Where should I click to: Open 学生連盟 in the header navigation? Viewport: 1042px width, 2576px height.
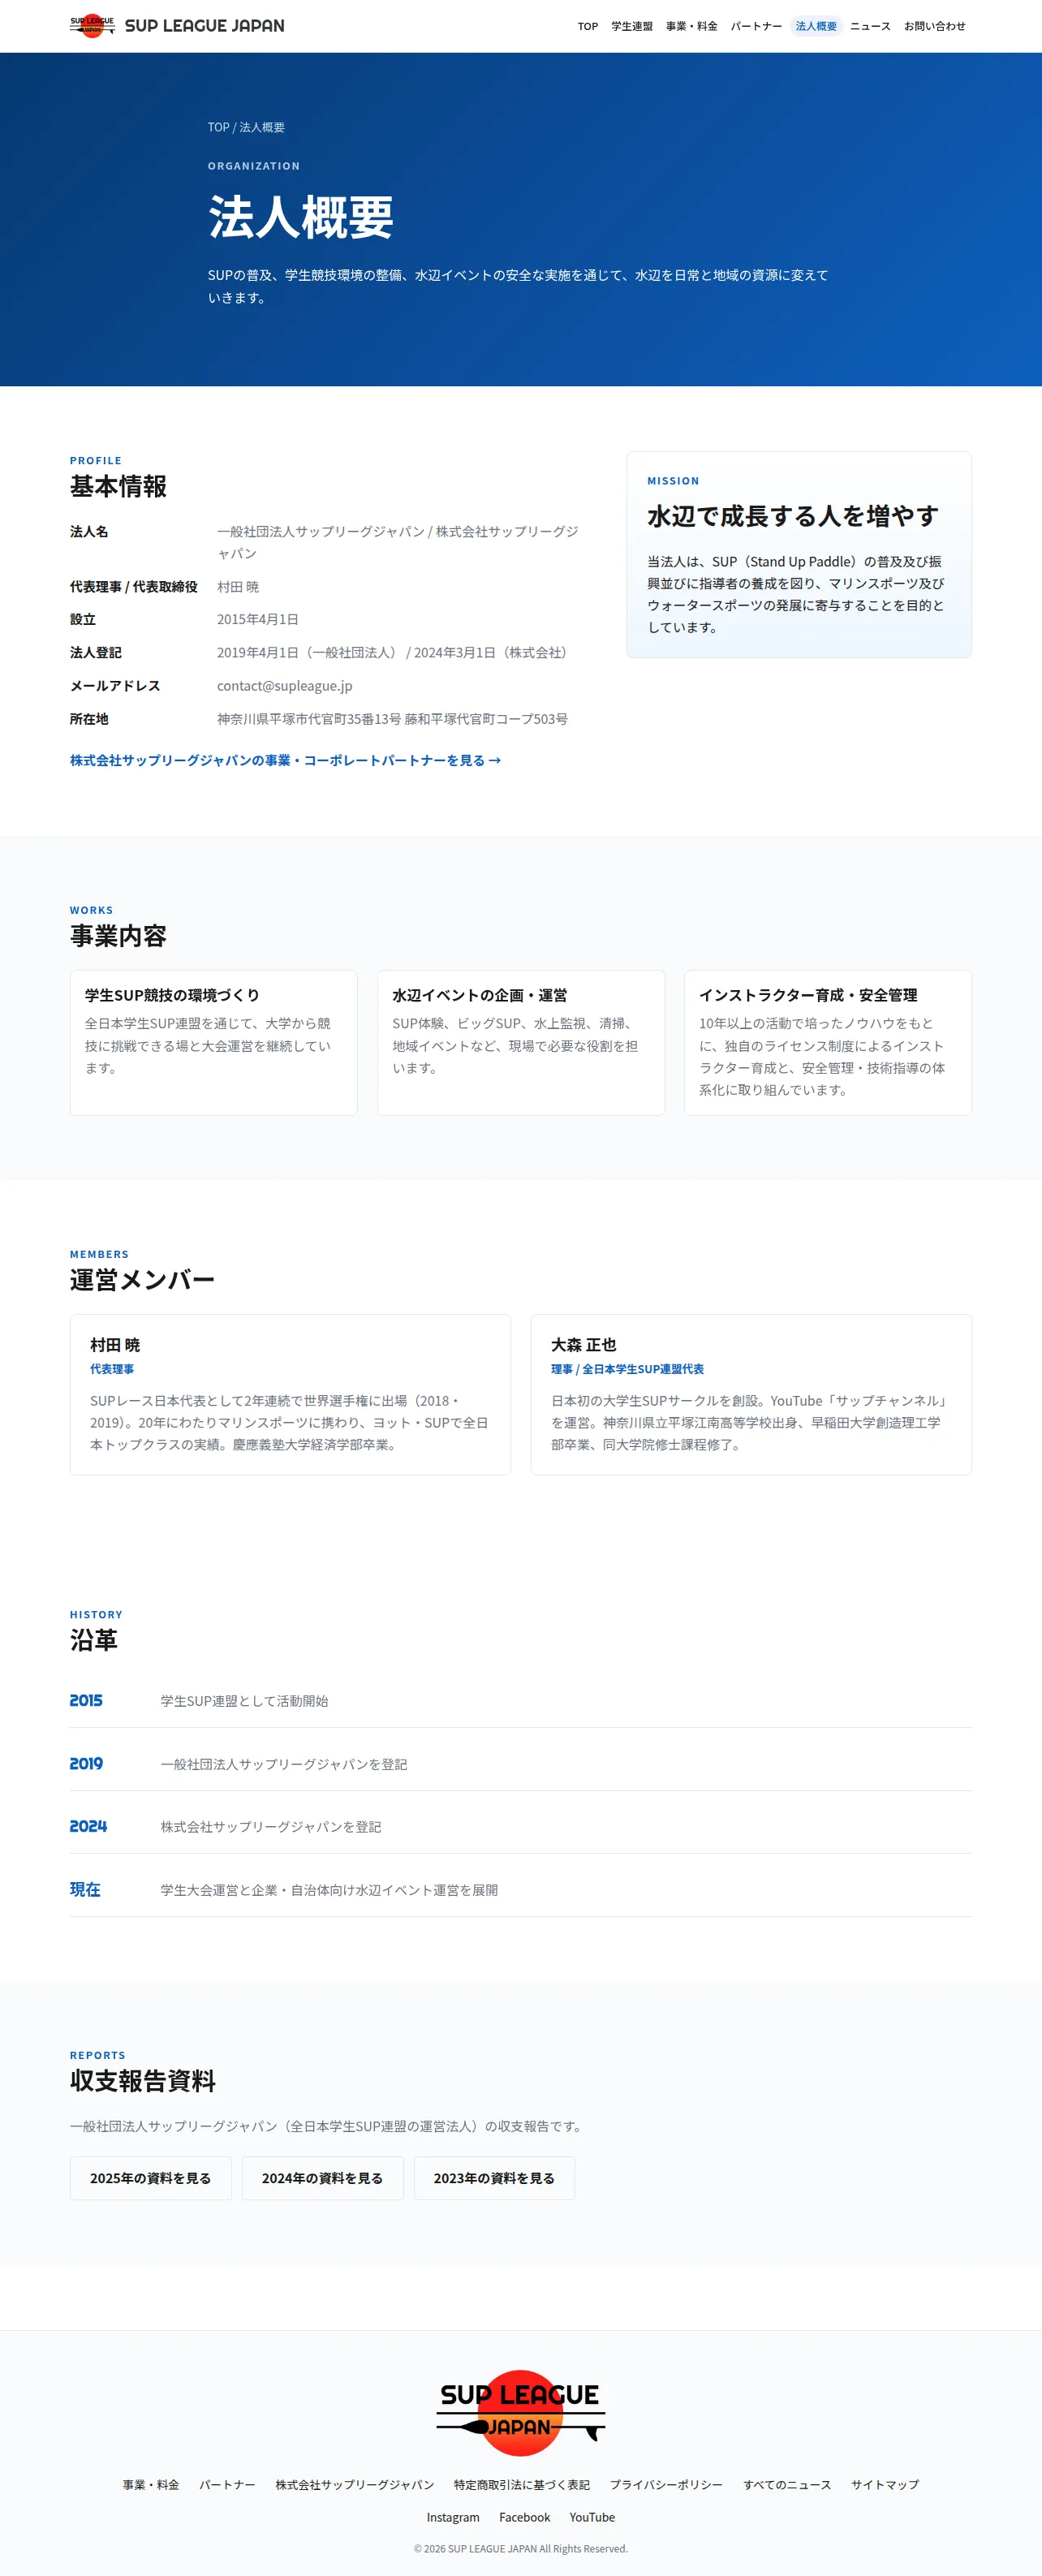click(632, 26)
